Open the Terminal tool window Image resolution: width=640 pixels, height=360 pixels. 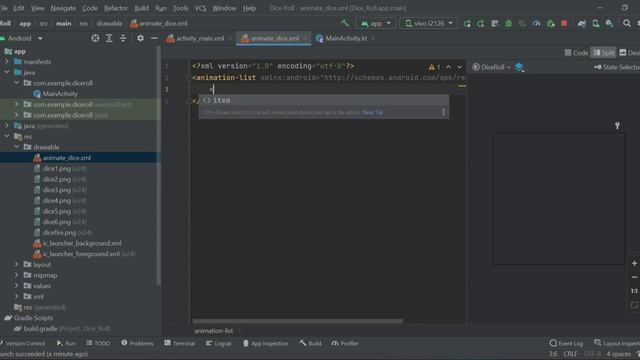click(x=180, y=343)
